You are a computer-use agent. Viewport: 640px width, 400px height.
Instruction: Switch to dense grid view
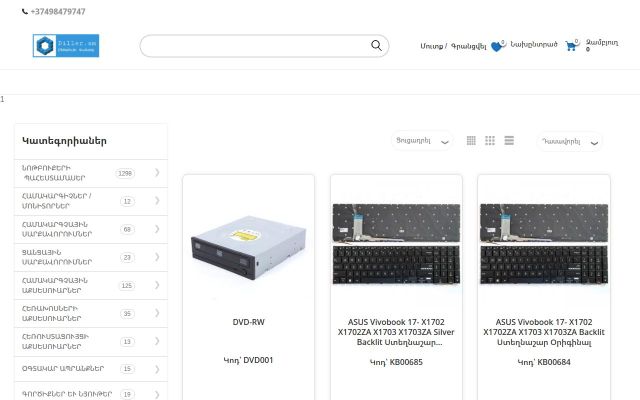tap(471, 140)
